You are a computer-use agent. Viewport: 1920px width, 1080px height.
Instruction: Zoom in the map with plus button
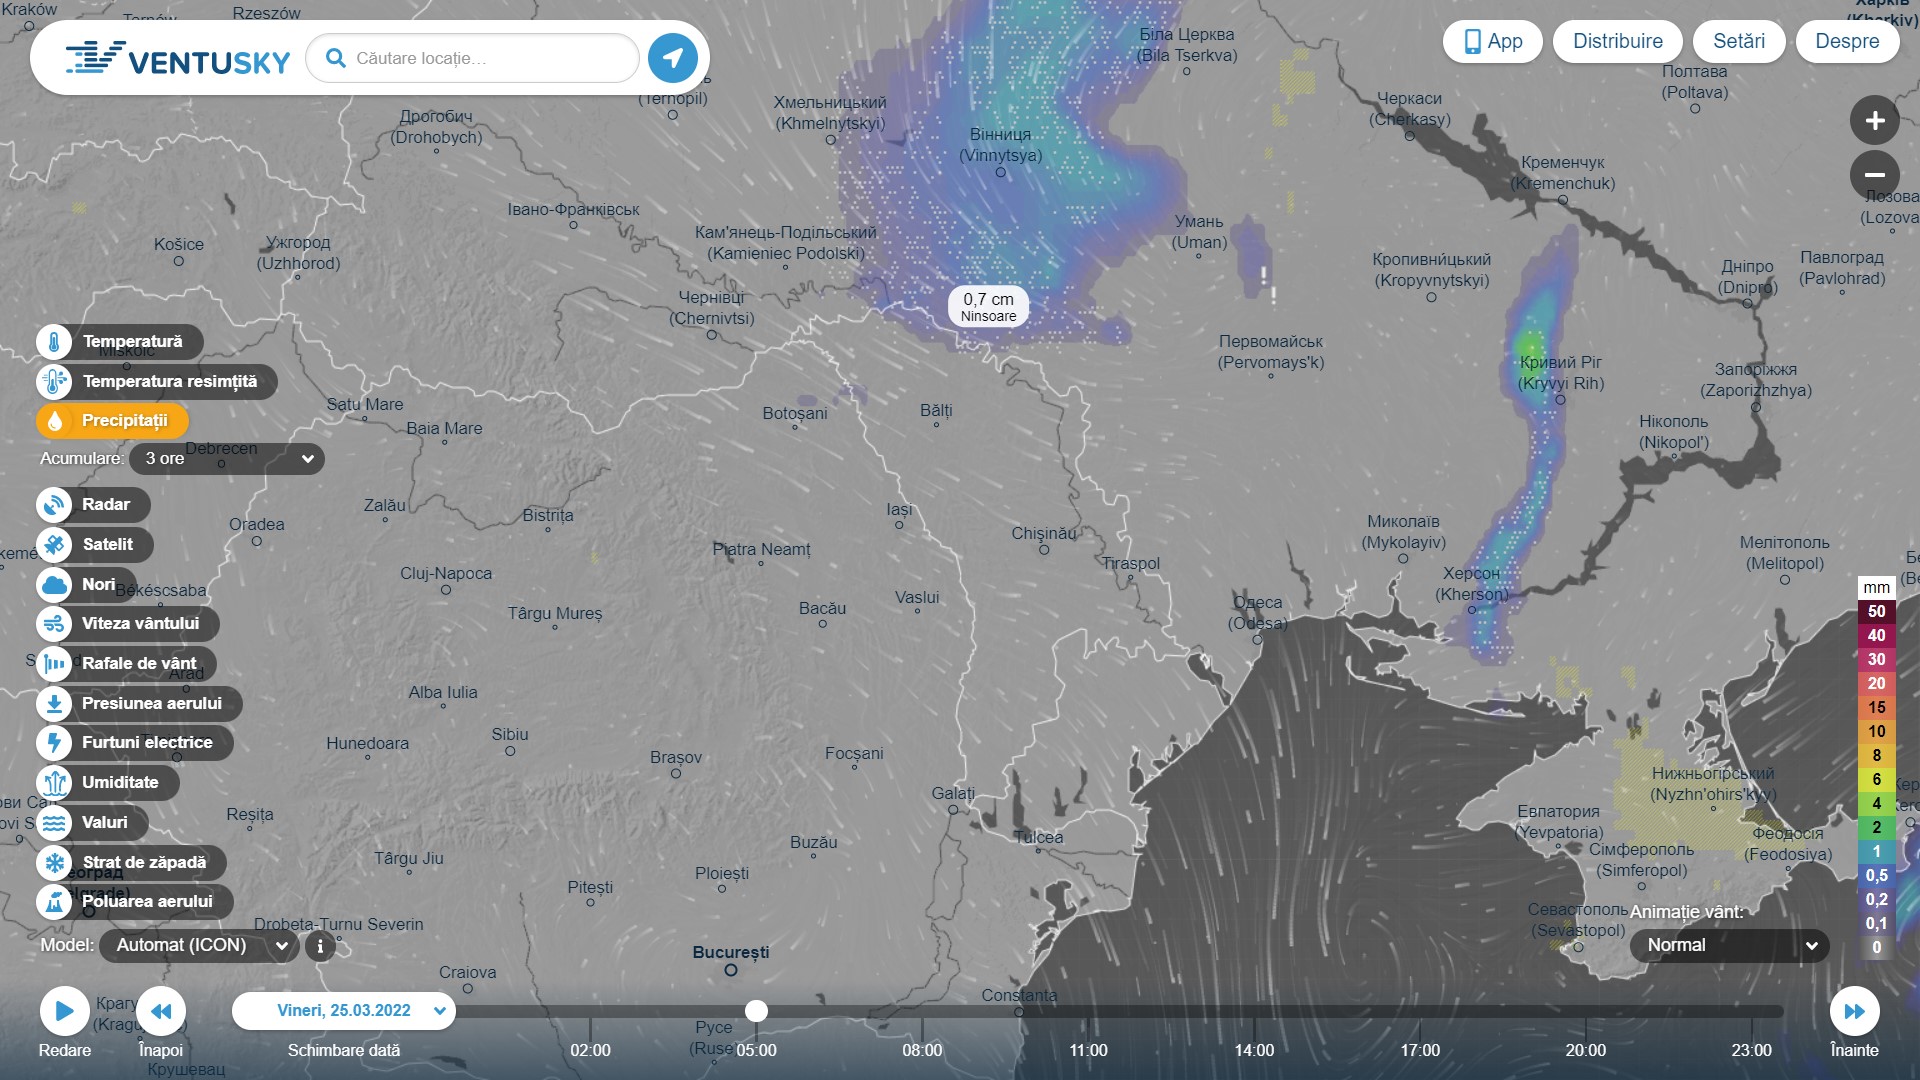pyautogui.click(x=1874, y=121)
